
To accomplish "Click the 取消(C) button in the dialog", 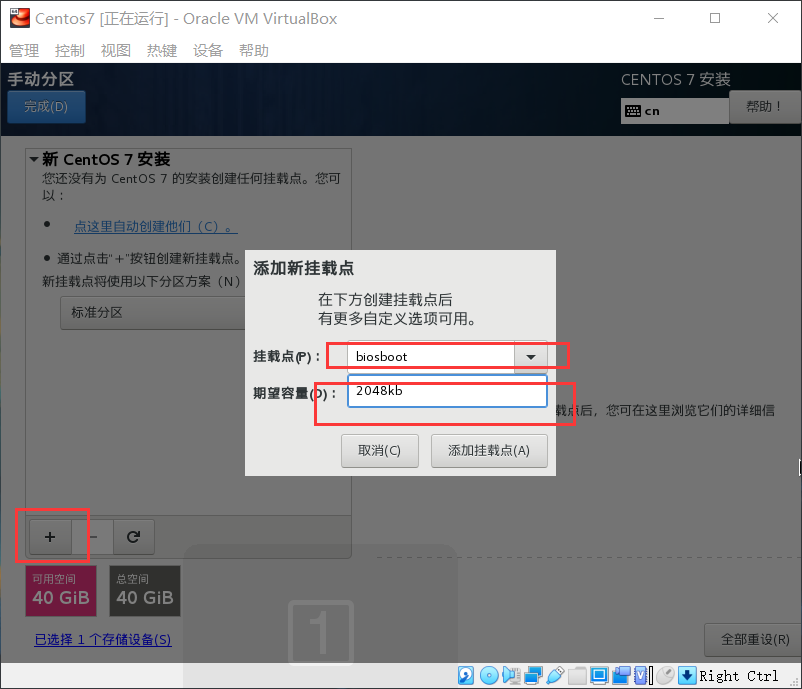I will tap(380, 450).
